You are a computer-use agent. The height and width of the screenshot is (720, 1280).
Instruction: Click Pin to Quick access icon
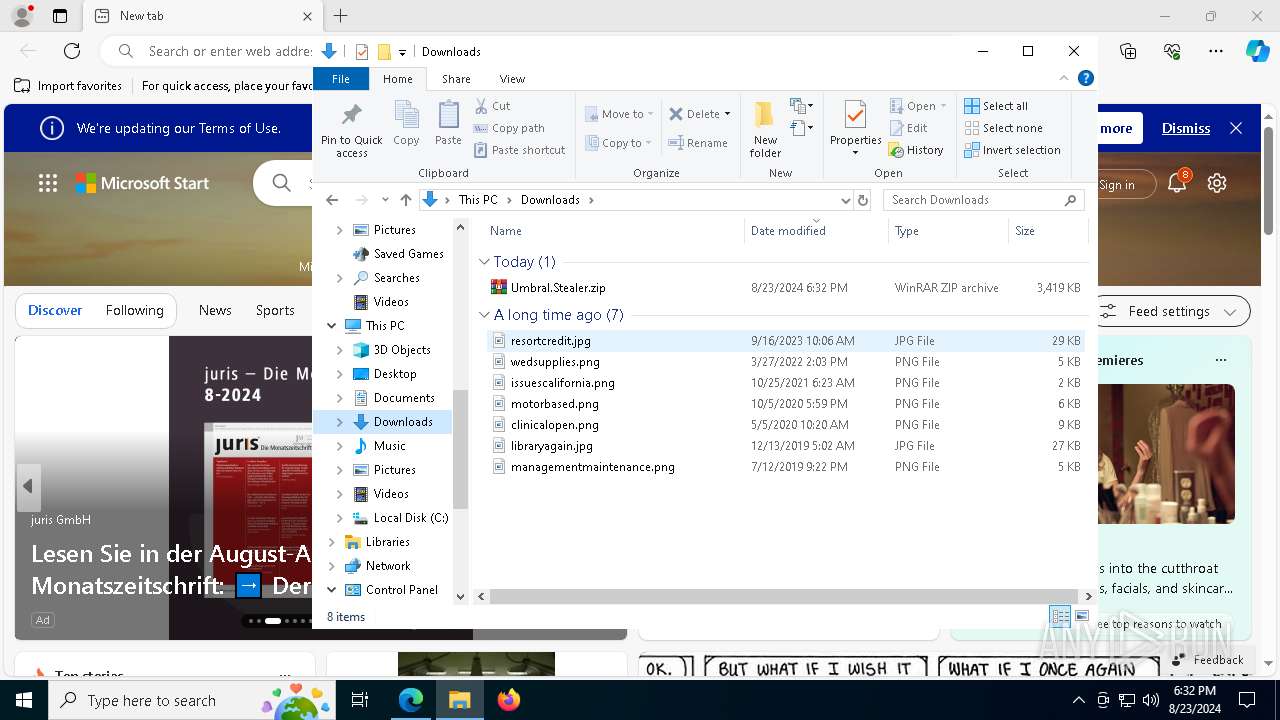pyautogui.click(x=351, y=129)
